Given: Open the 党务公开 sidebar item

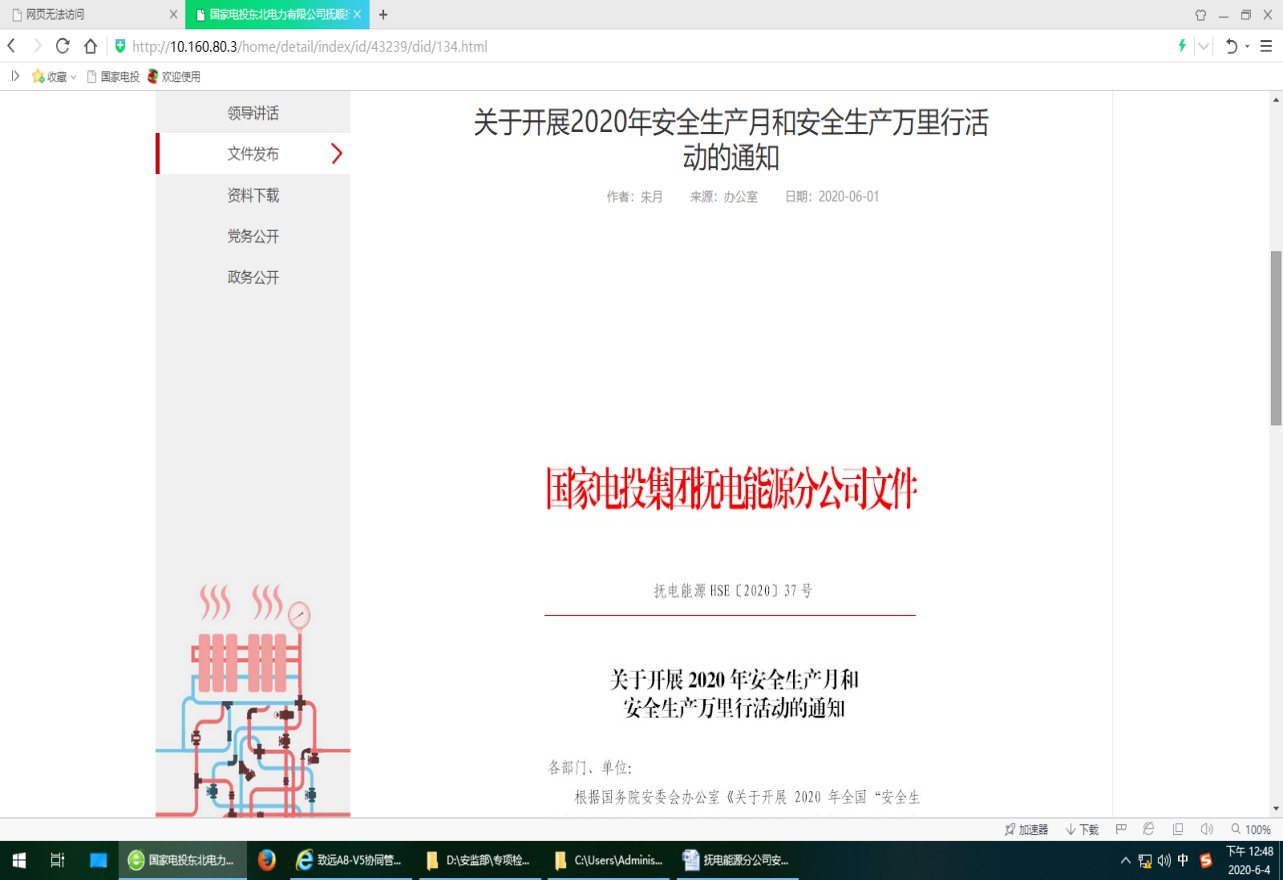Looking at the screenshot, I should click(x=253, y=236).
